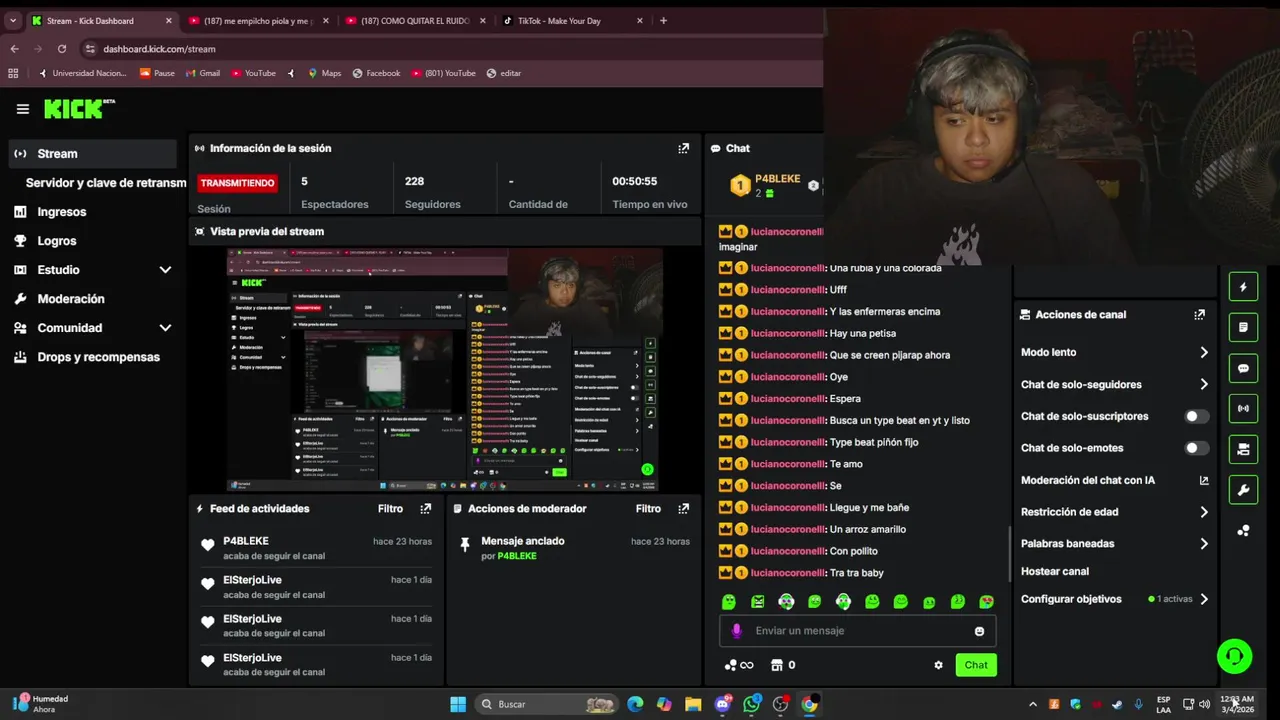Toggle Chat de solo-suscriptores switch
This screenshot has width=1280, height=720.
click(1196, 416)
